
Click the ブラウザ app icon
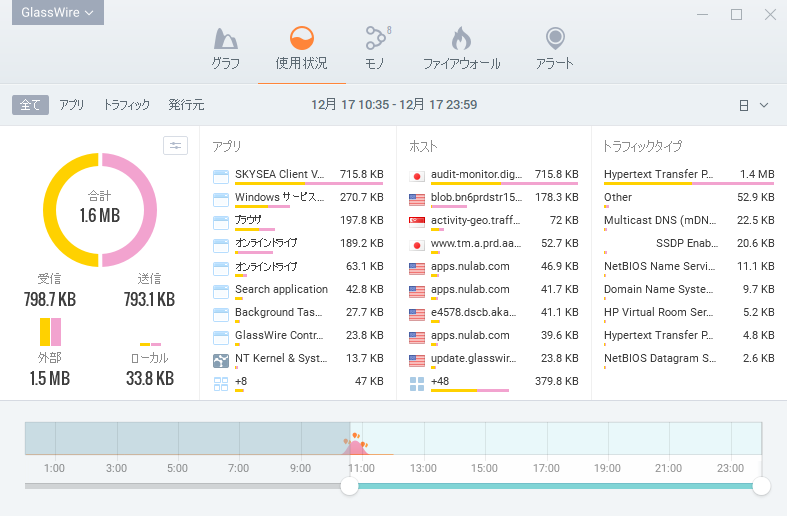[x=221, y=222]
